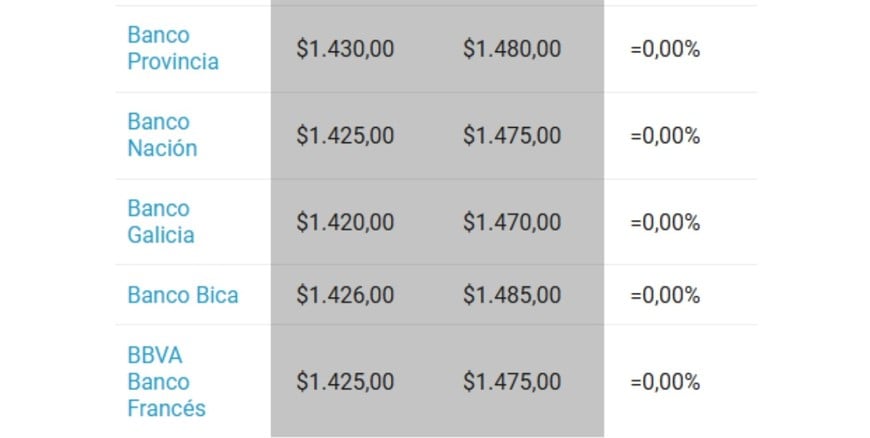The height and width of the screenshot is (438, 870).
Task: Select Banco Bica's $1.426,00 value
Action: click(345, 295)
